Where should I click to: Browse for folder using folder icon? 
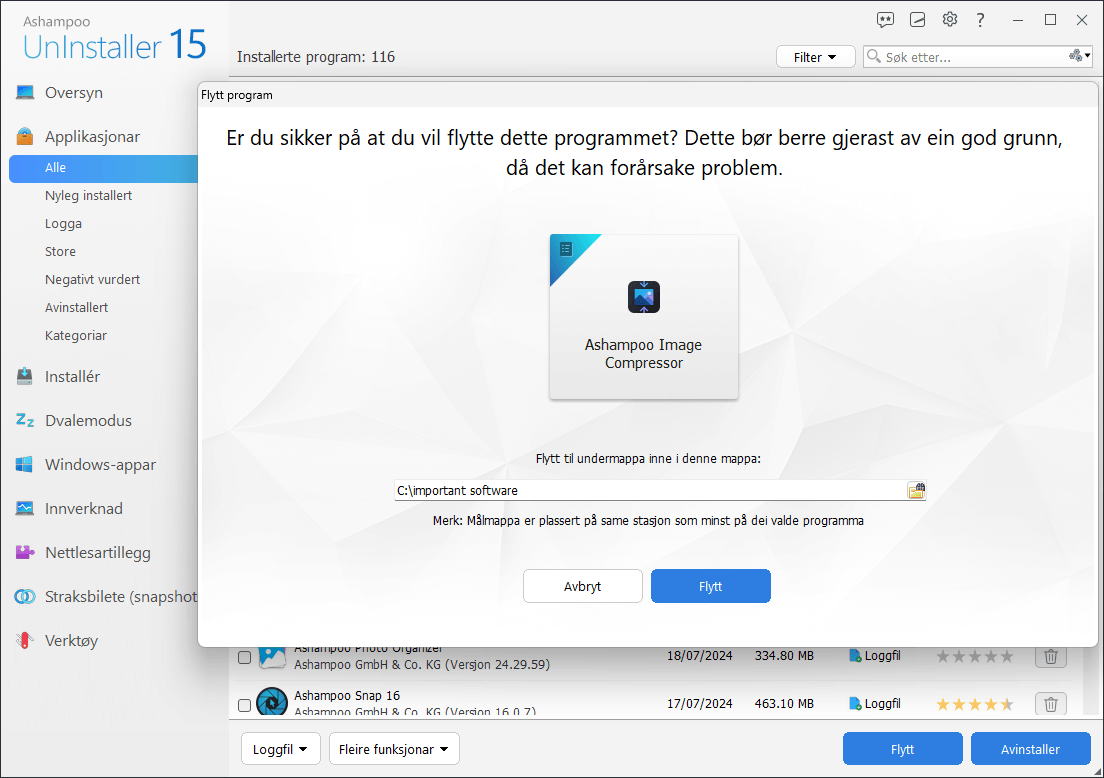click(x=916, y=490)
